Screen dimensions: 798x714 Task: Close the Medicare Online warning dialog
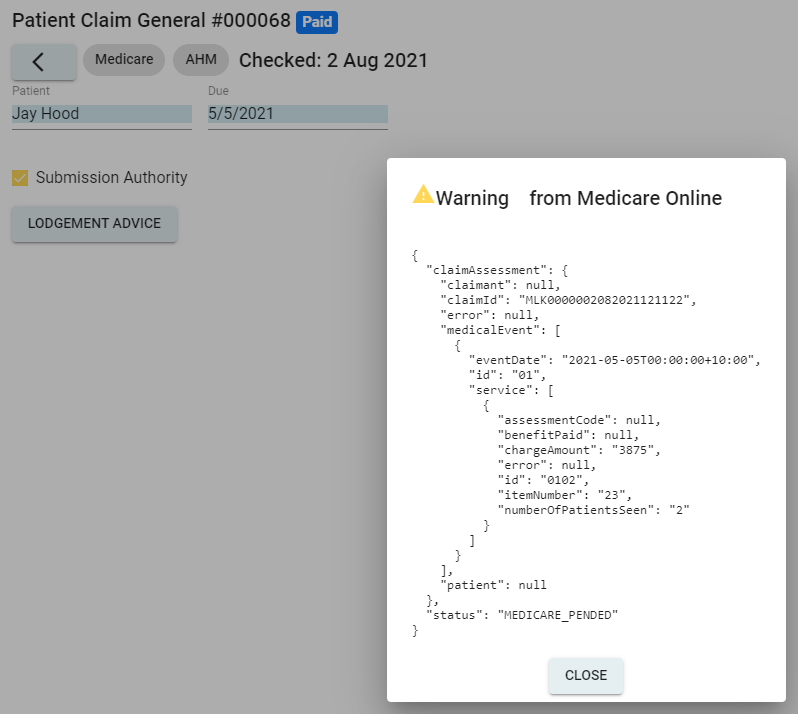pyautogui.click(x=586, y=675)
